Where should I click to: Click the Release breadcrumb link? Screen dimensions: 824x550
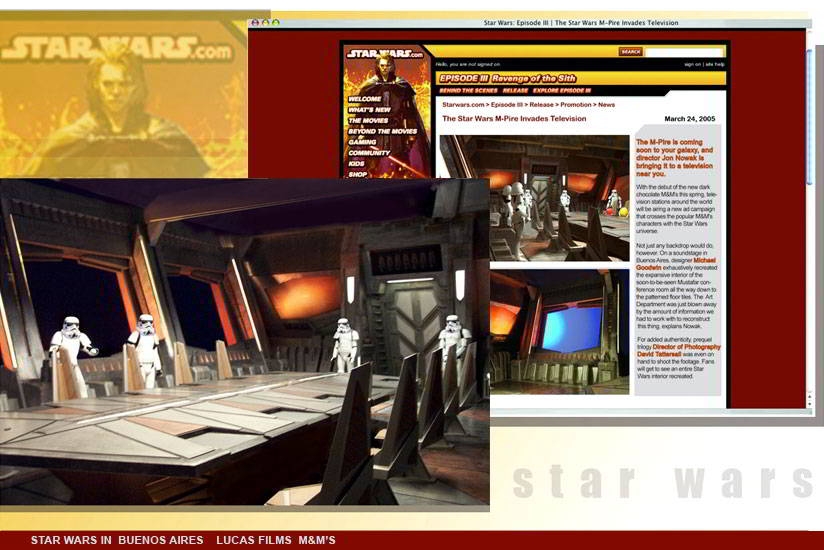point(541,105)
